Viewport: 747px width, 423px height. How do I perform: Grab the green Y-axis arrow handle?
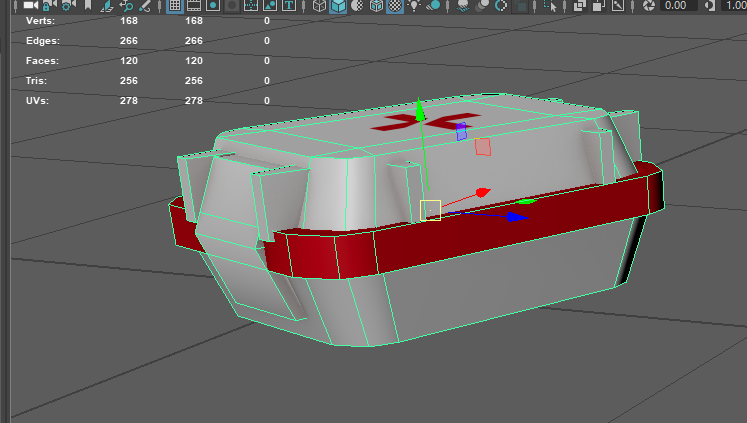pyautogui.click(x=419, y=110)
